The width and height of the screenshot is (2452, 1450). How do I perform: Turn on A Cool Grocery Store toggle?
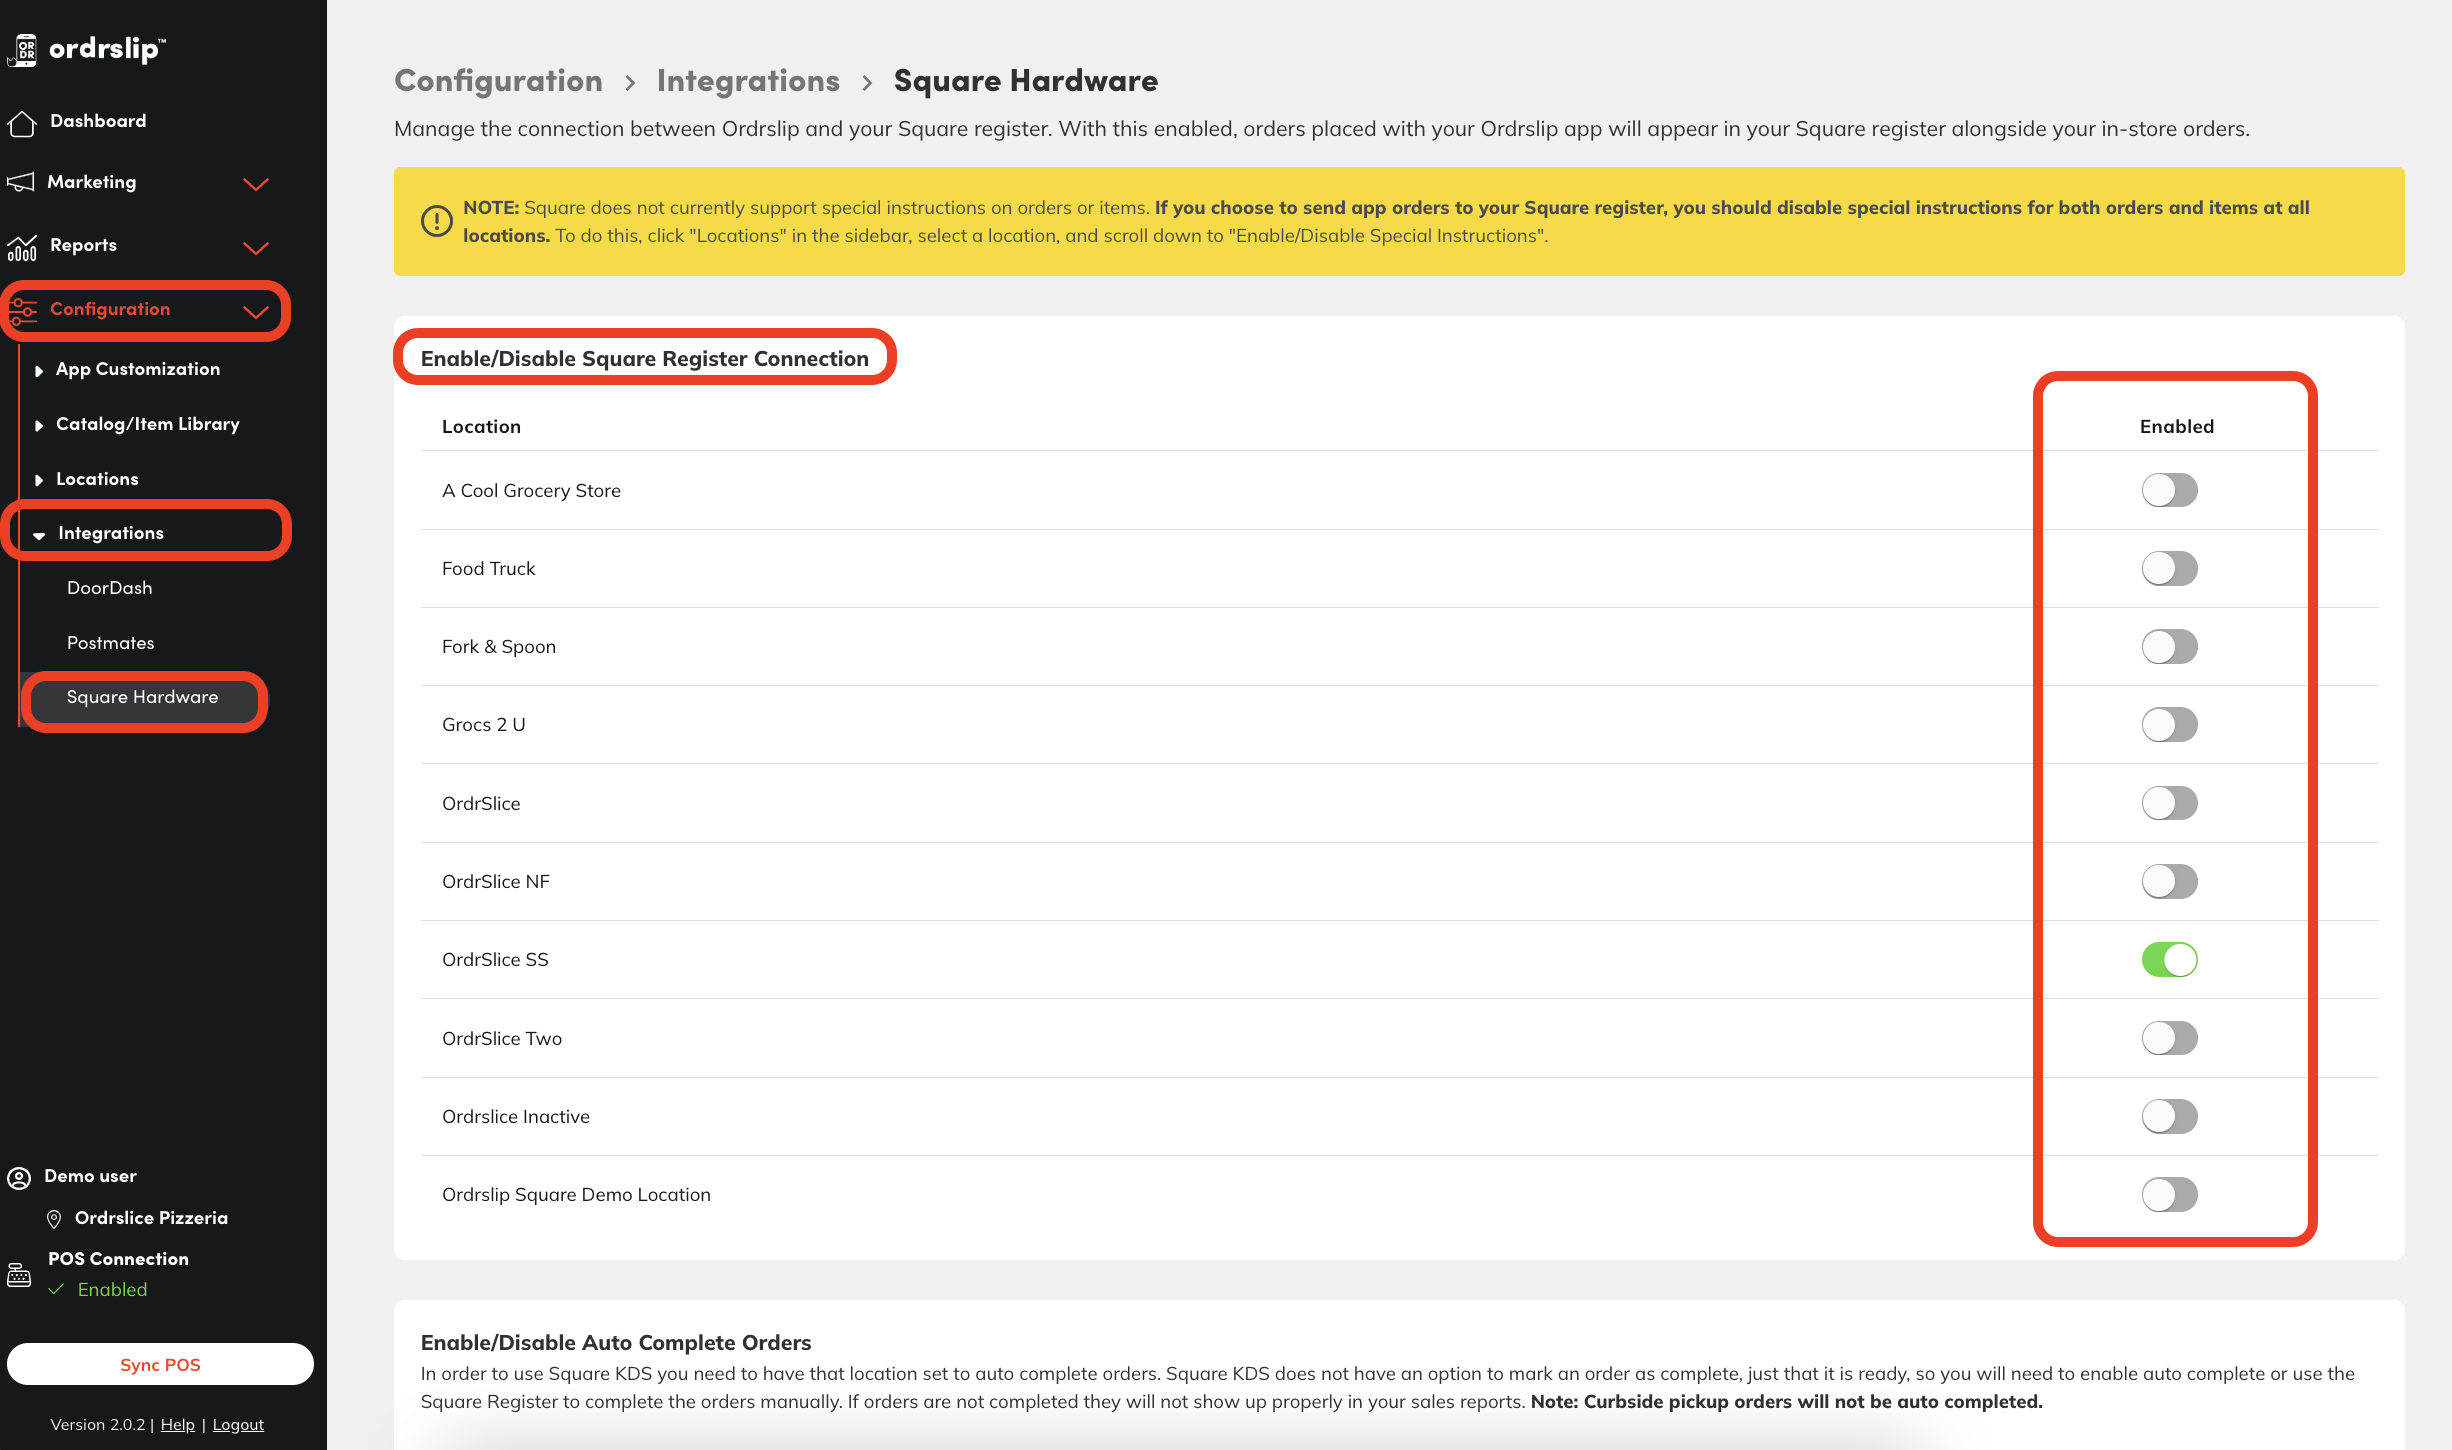2169,491
